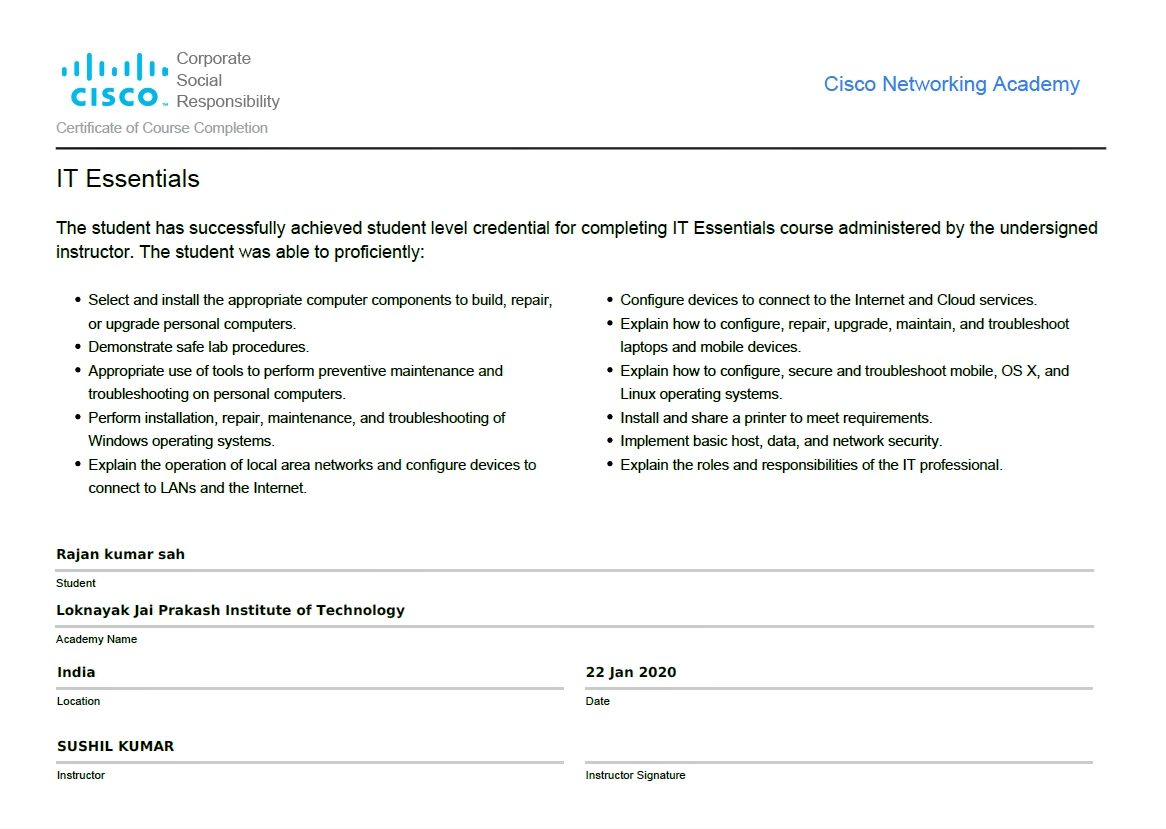Click the date 22 Jan 2020
The image size is (1166, 829).
631,672
